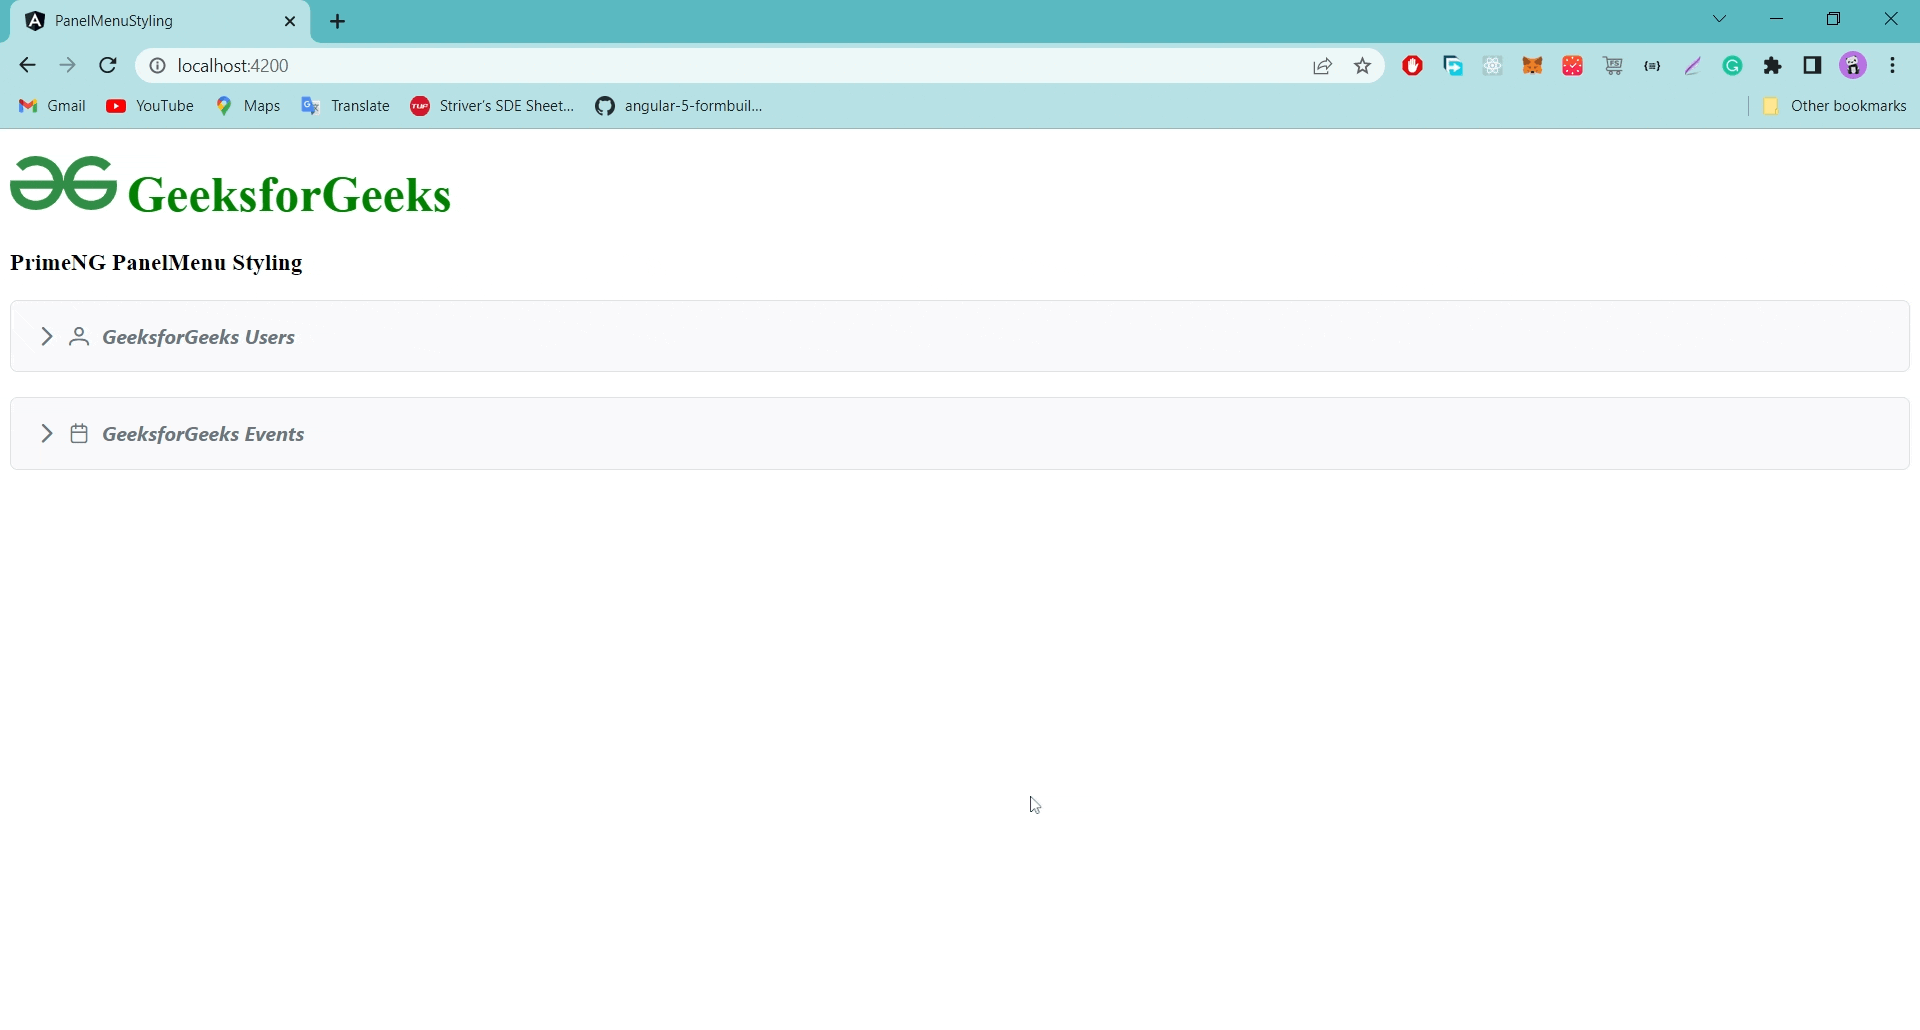The width and height of the screenshot is (1920, 1030).
Task: Restore down the browser window
Action: [x=1835, y=19]
